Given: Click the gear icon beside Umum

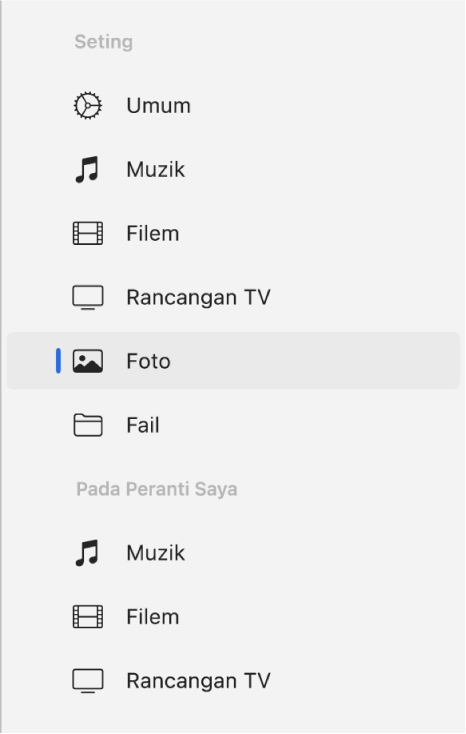Looking at the screenshot, I should click(88, 105).
